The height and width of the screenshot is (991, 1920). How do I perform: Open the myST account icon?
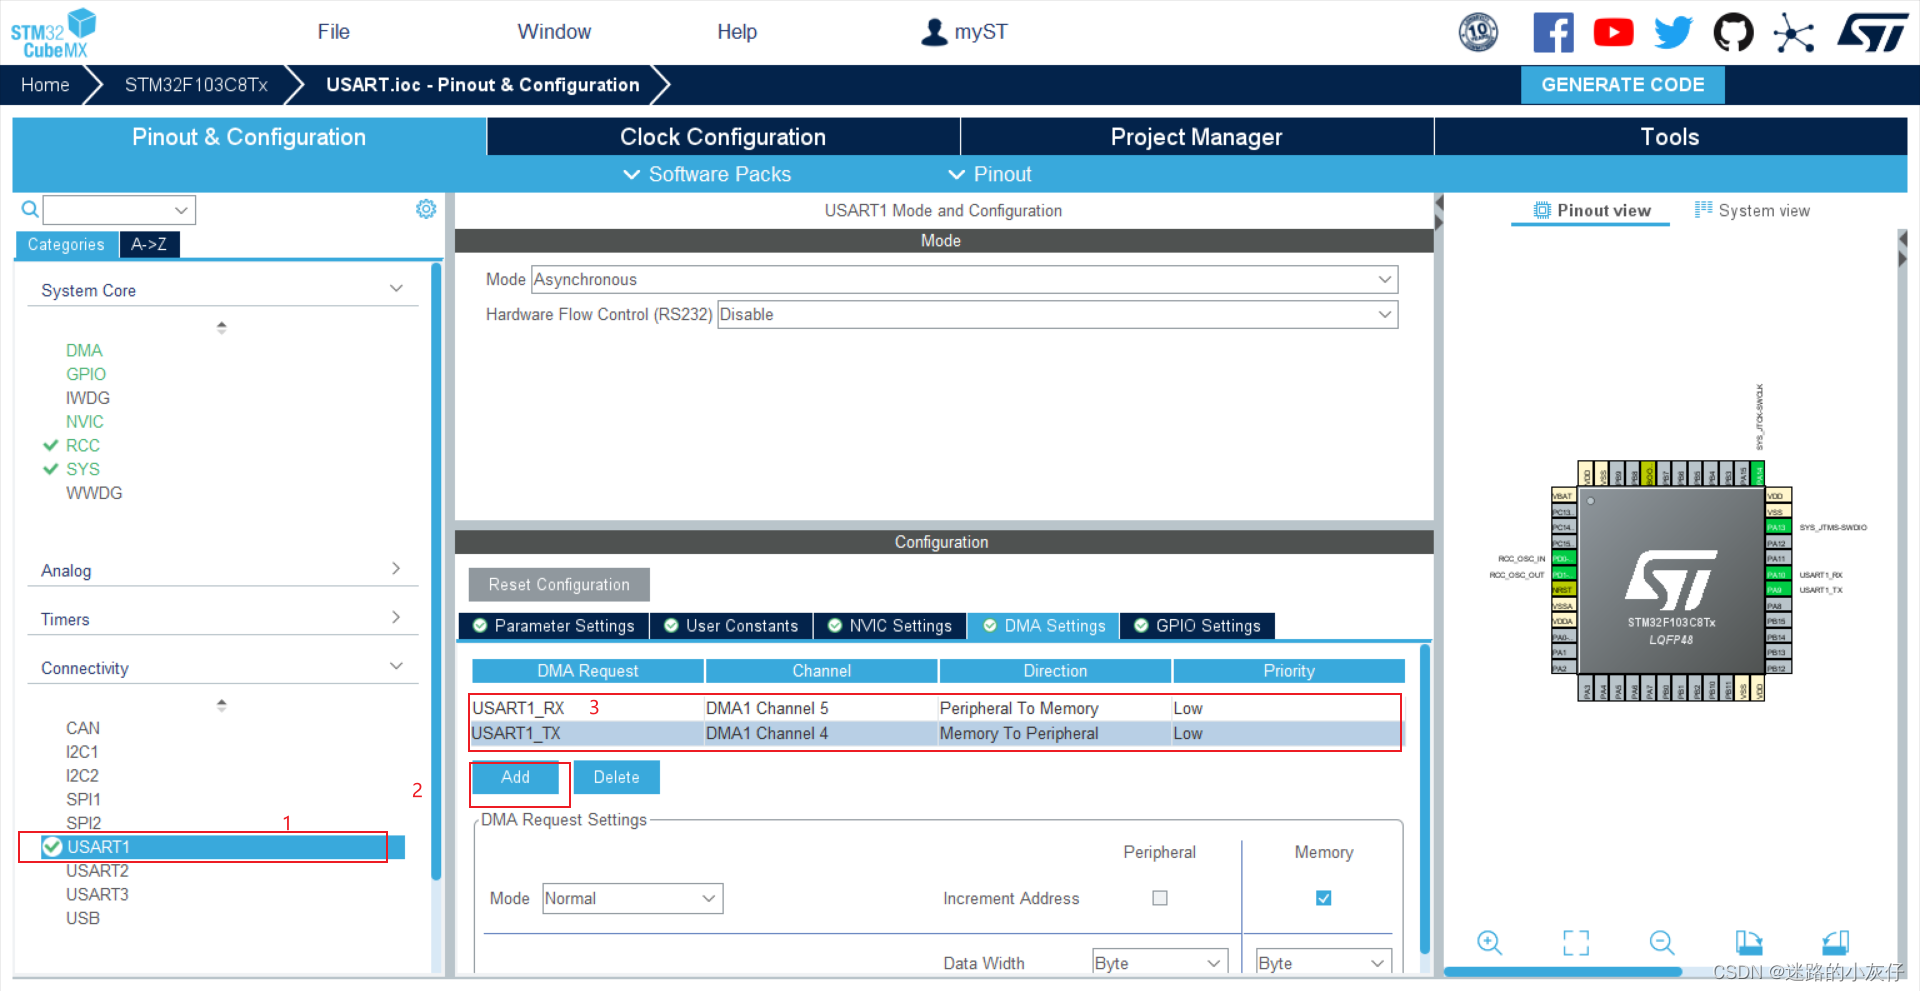[934, 32]
